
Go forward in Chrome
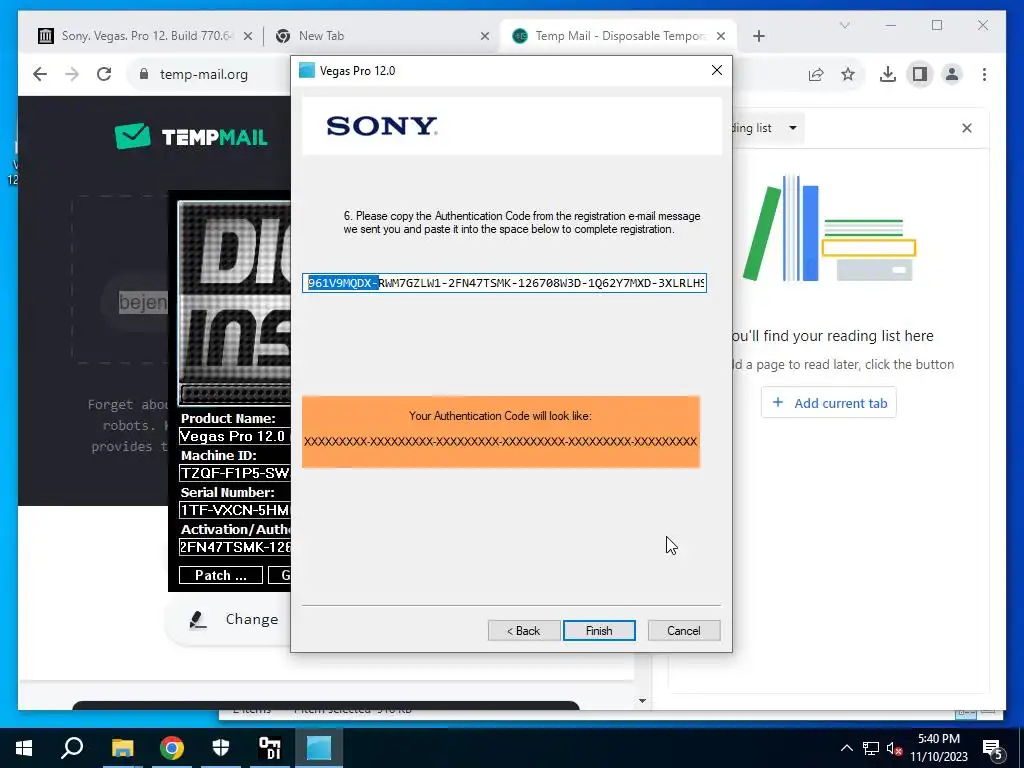pos(72,74)
